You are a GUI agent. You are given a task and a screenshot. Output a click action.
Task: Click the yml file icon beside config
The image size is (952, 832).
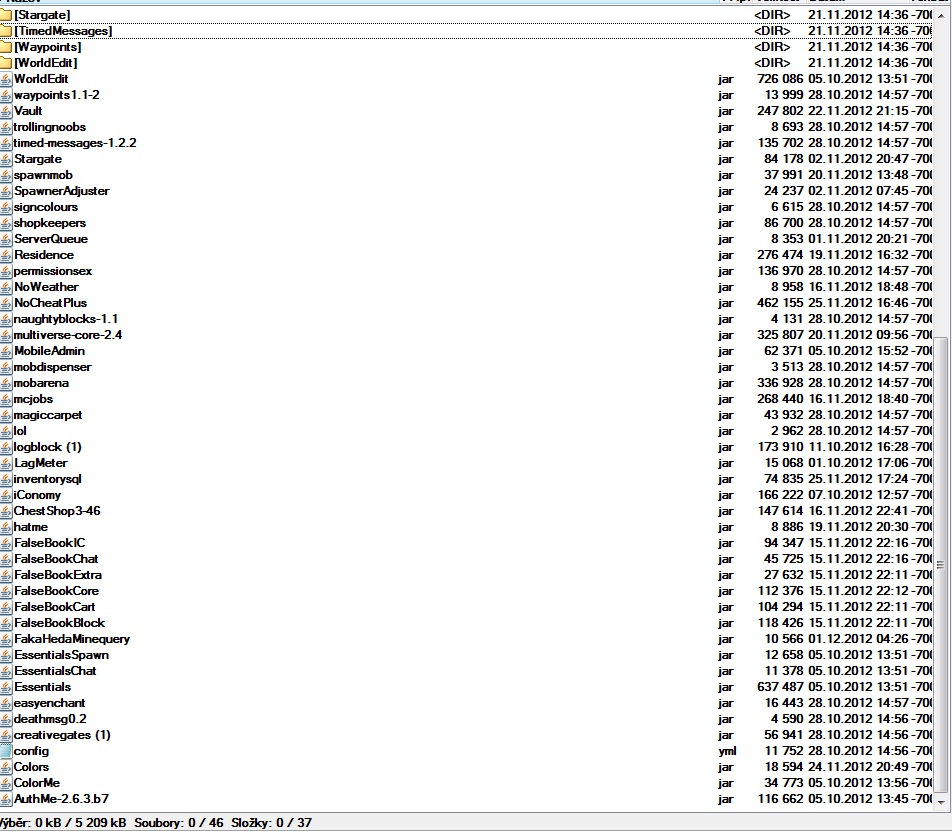tap(5, 751)
